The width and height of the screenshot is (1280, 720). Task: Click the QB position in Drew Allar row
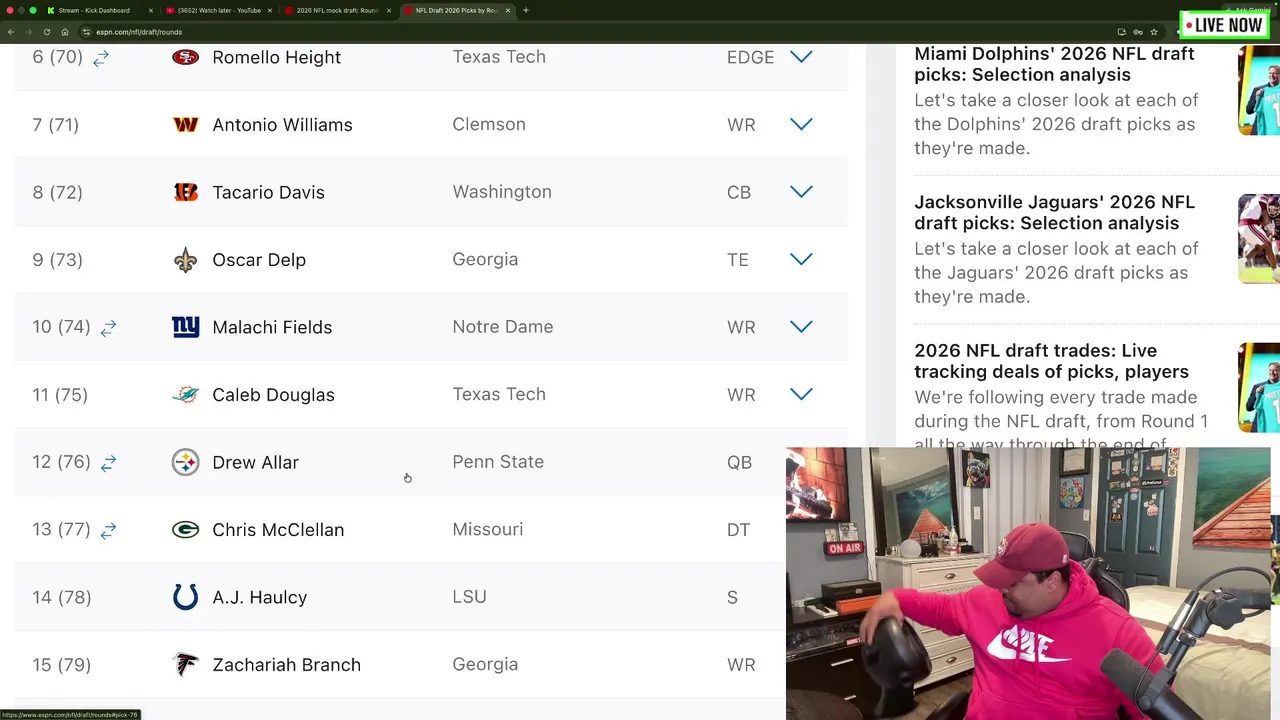pos(739,462)
